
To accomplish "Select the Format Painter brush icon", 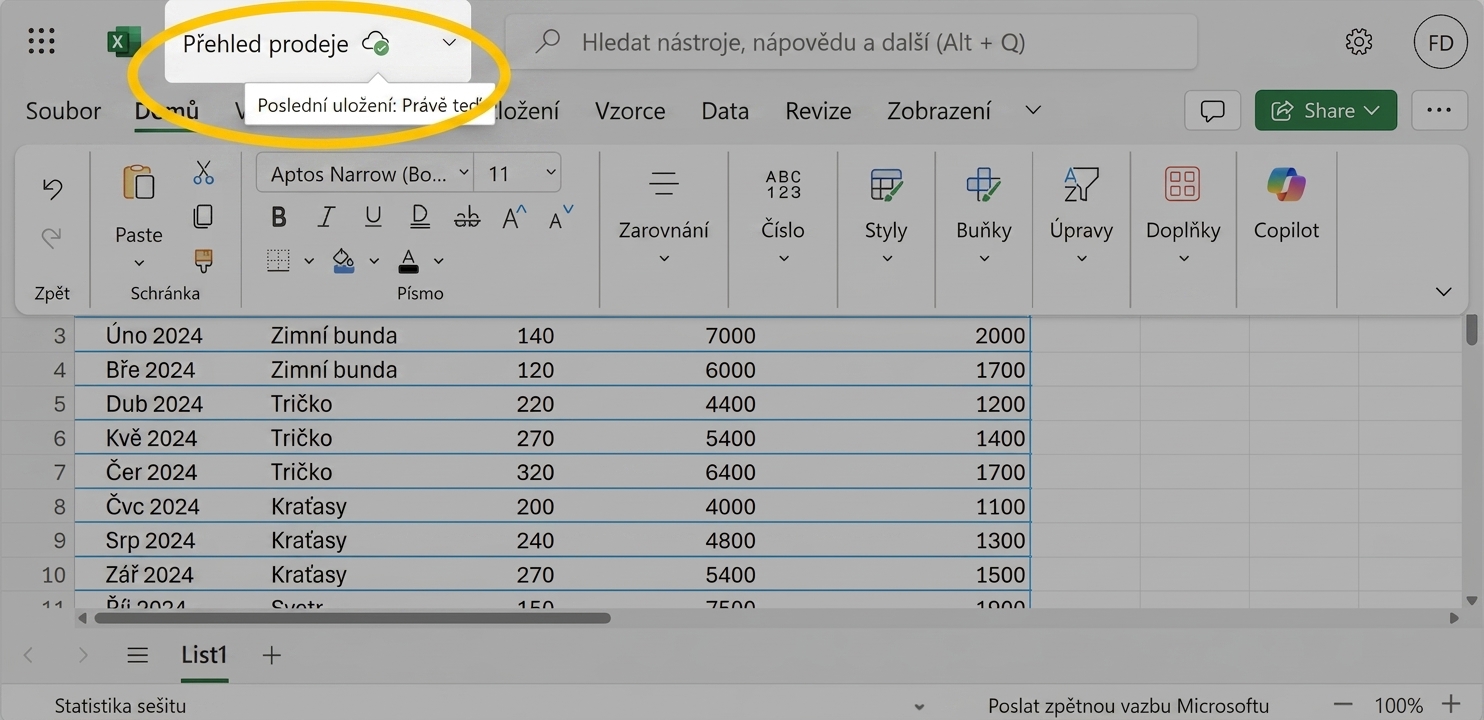I will (203, 260).
